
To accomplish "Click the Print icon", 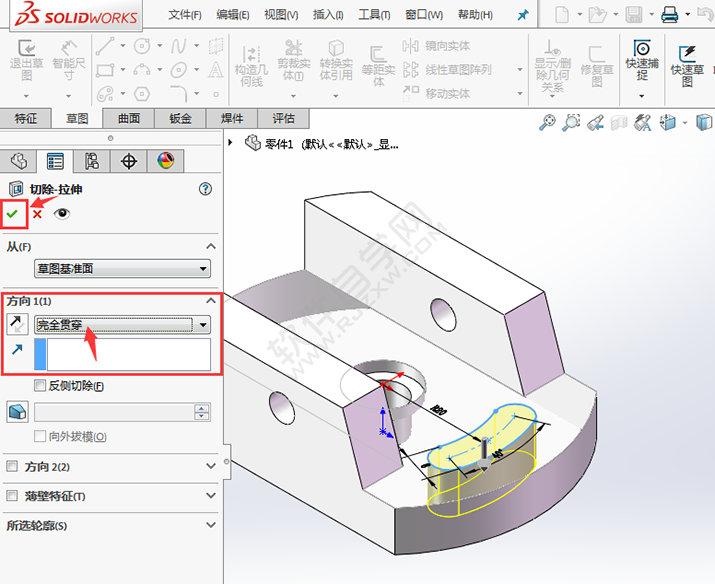I will pos(669,15).
